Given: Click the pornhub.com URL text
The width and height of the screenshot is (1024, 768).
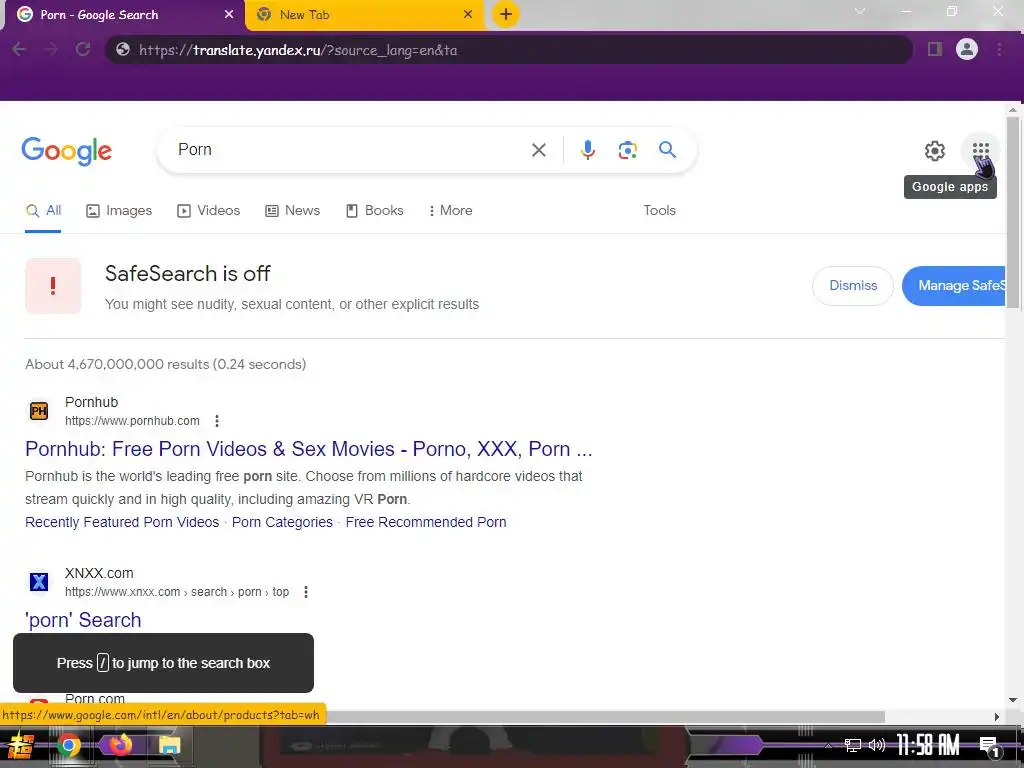Looking at the screenshot, I should point(132,421).
